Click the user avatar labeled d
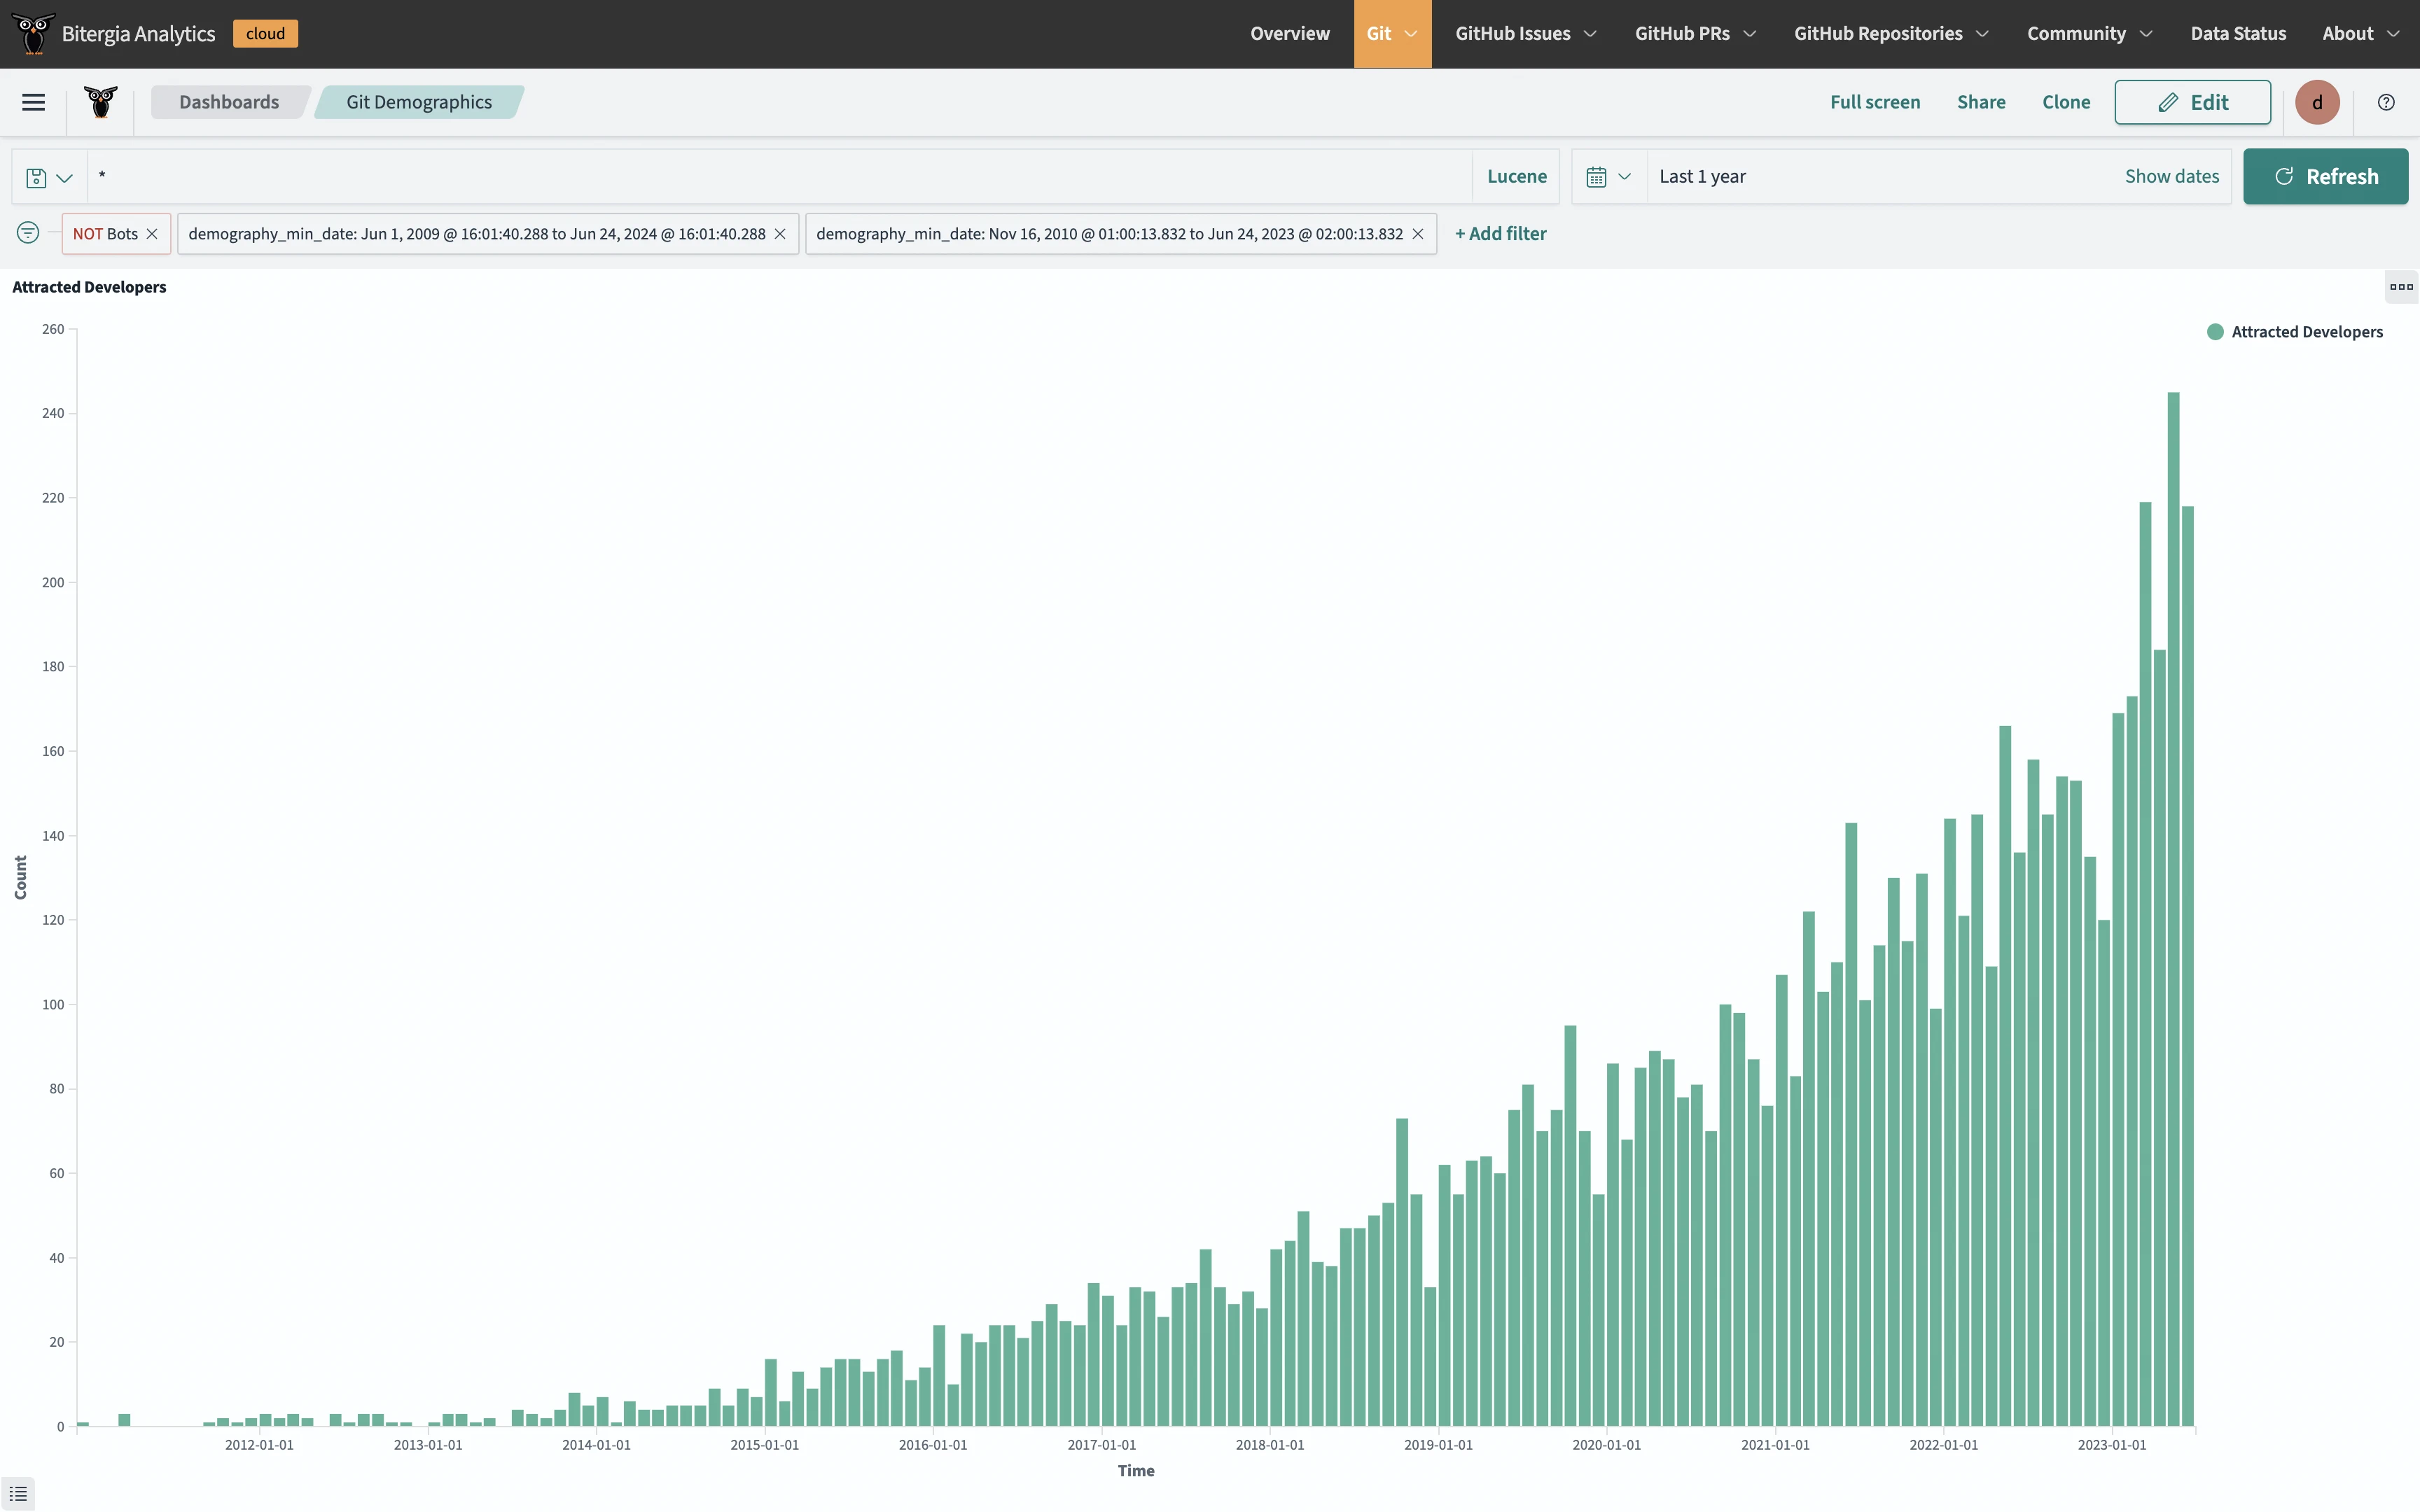This screenshot has height=1512, width=2420. point(2317,102)
